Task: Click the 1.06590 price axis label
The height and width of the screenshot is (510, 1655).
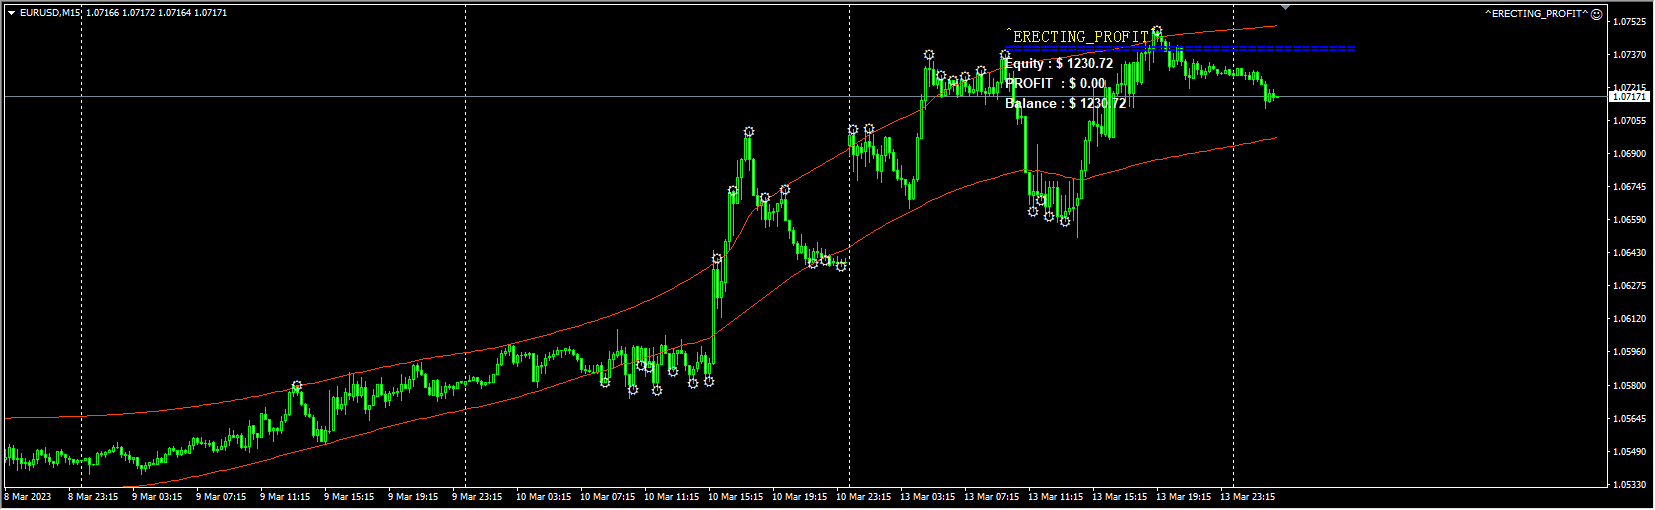Action: 1630,220
